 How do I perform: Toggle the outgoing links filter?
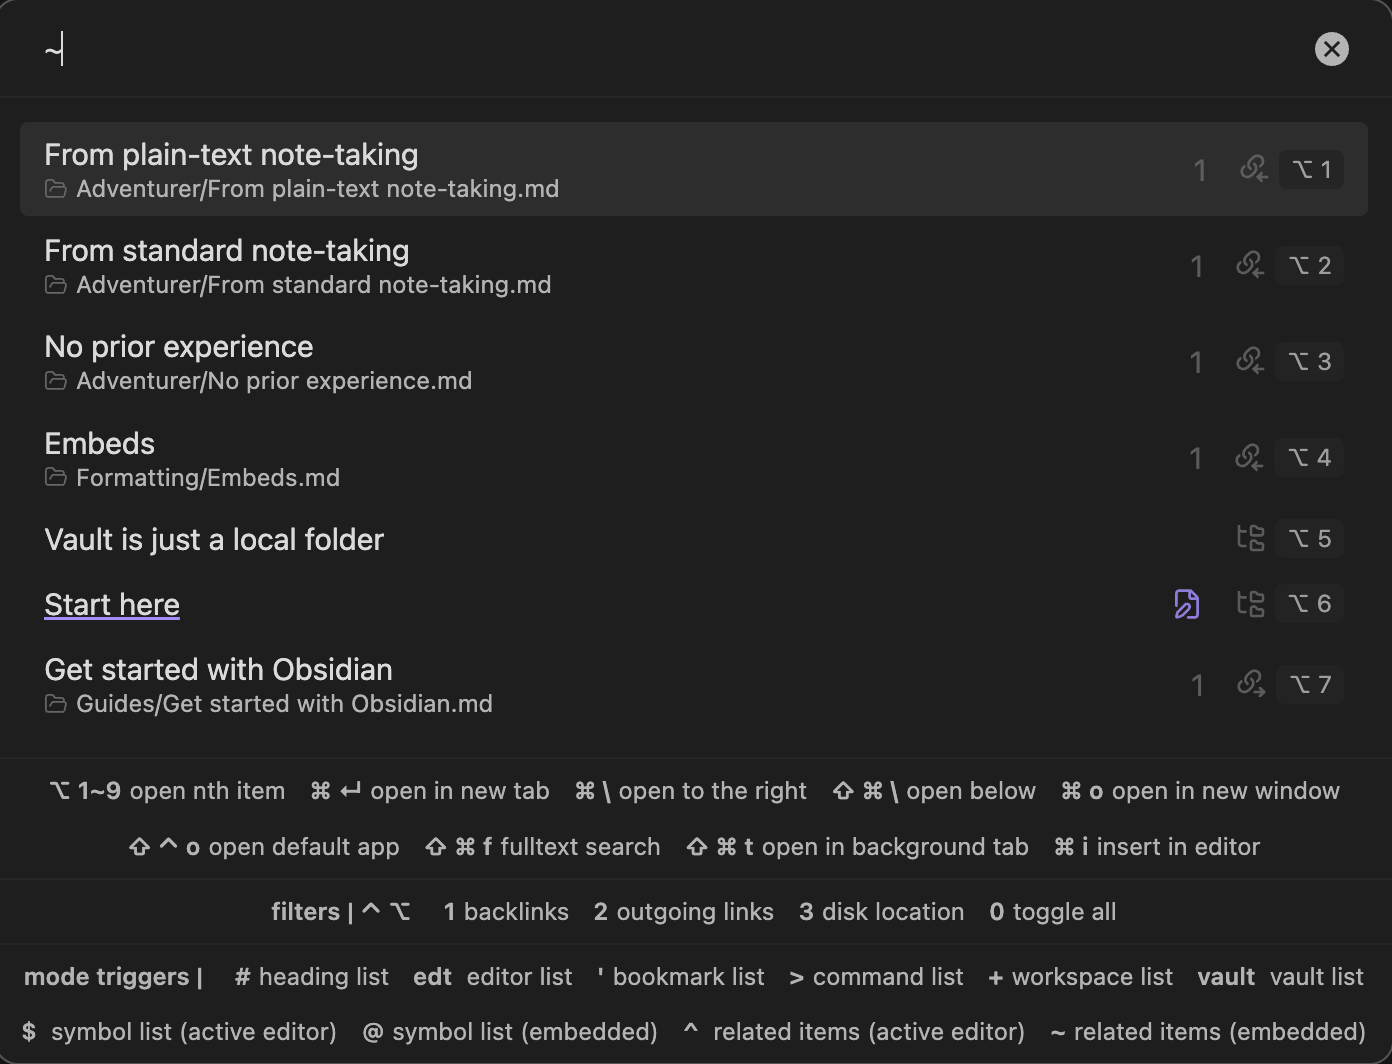[x=683, y=912]
